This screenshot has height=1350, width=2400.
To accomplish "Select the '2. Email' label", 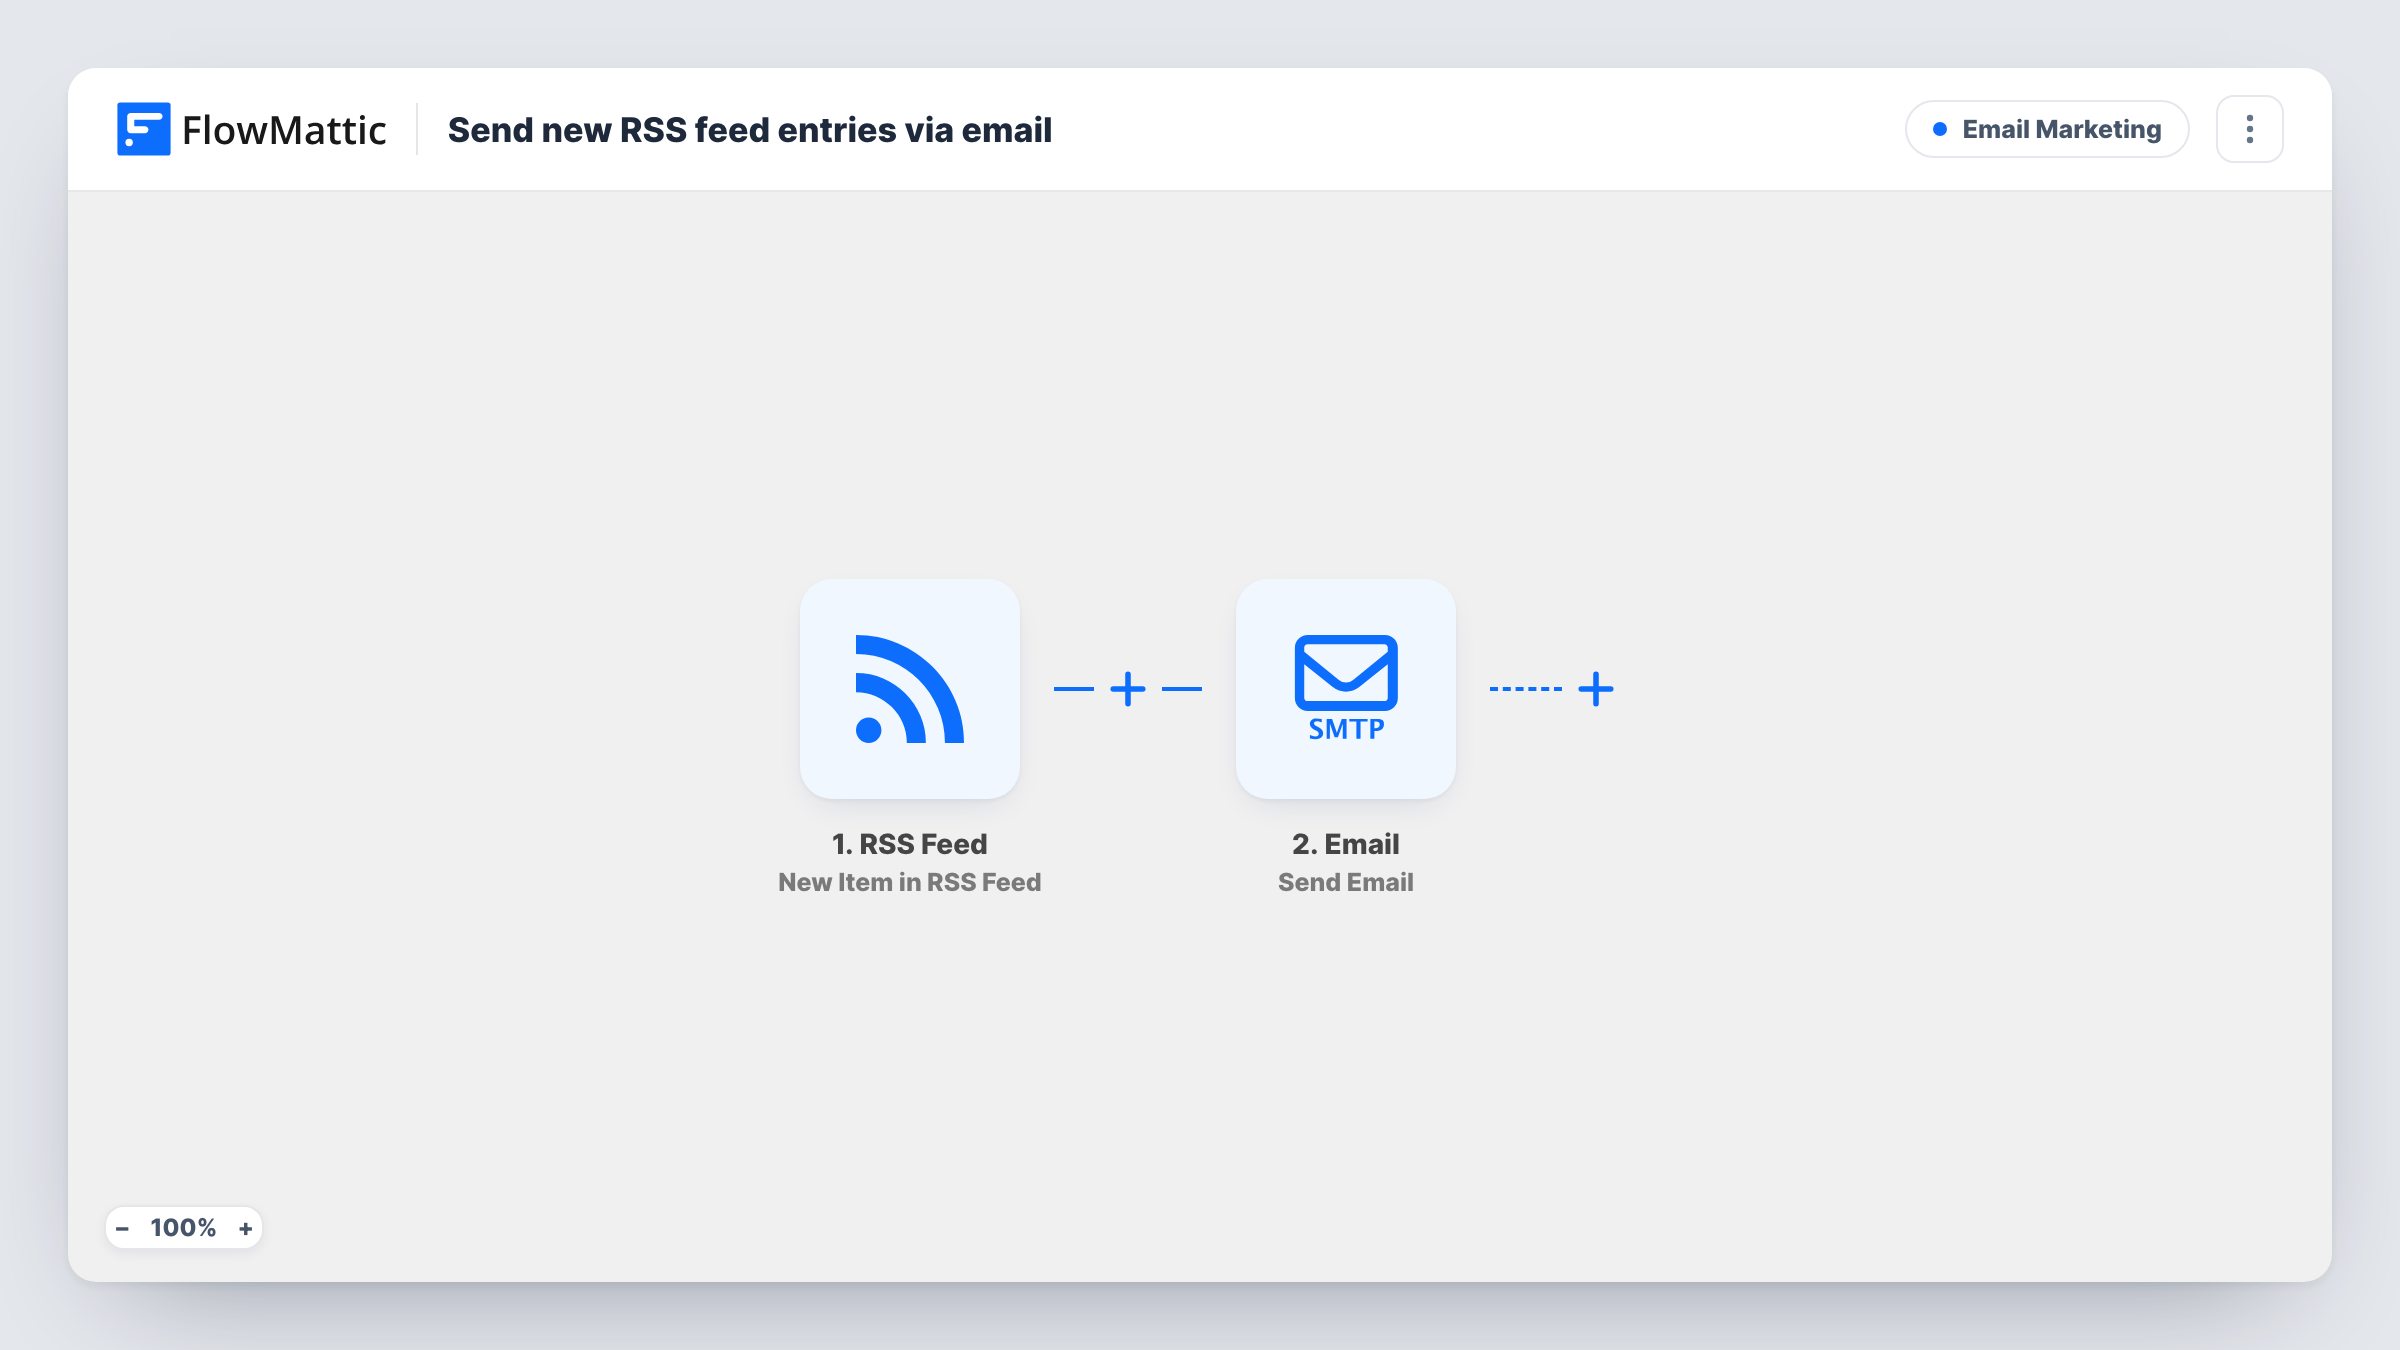I will (1345, 844).
